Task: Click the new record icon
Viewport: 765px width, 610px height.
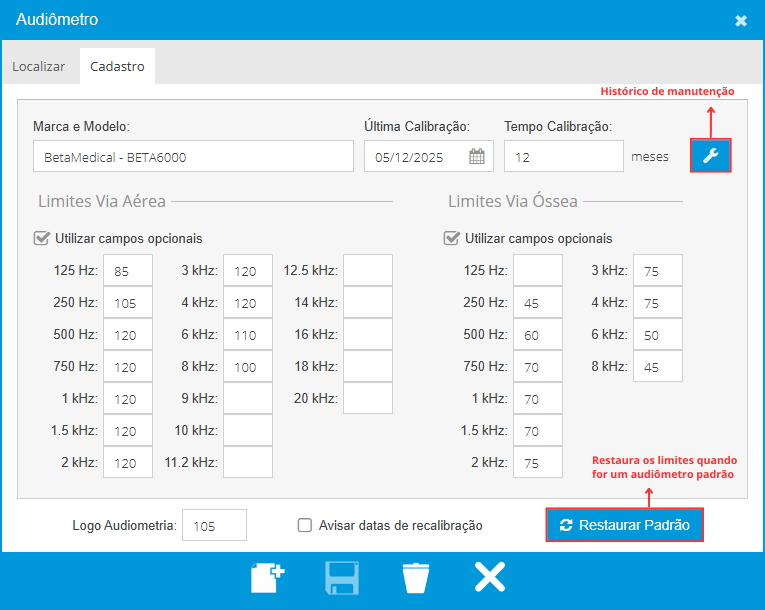Action: point(267,579)
